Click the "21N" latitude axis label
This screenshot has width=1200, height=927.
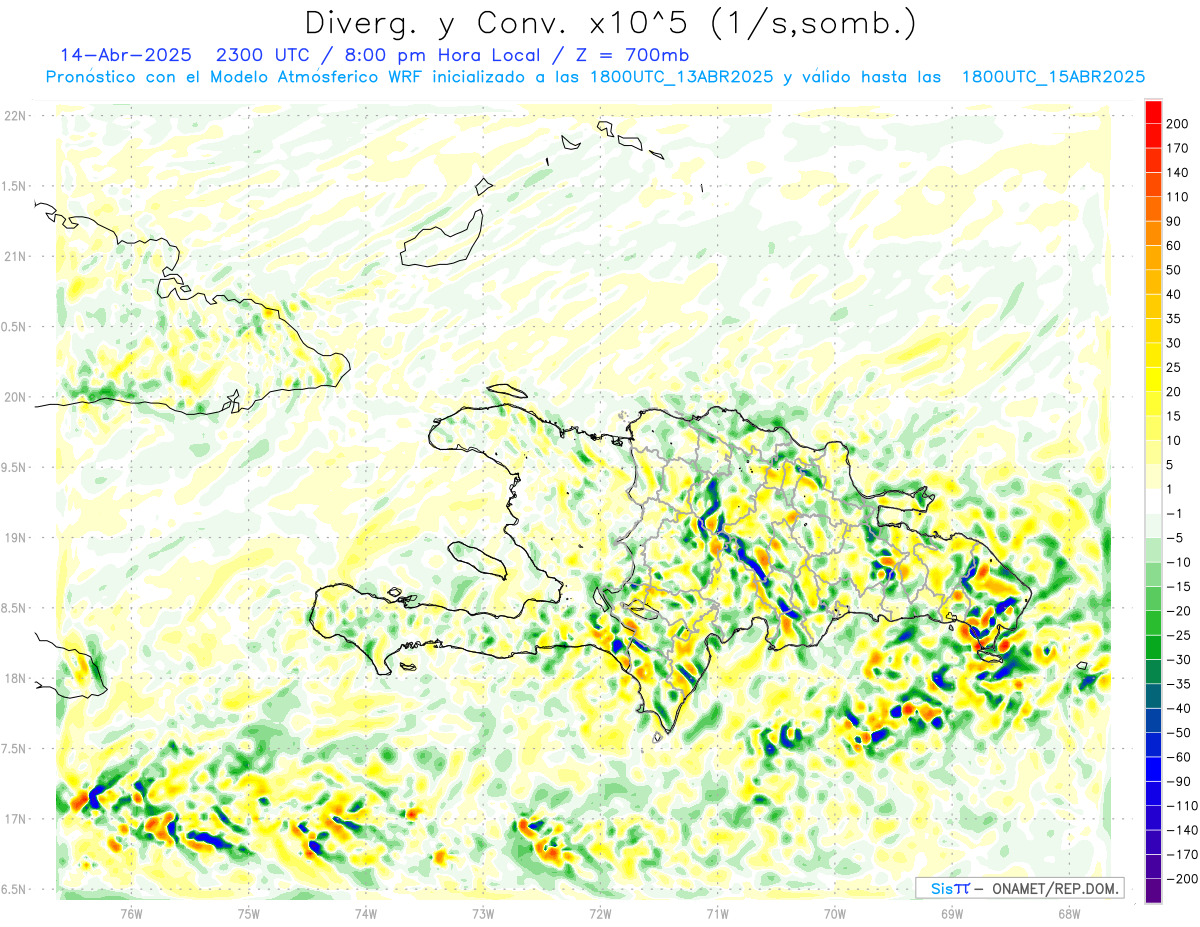click(14, 256)
